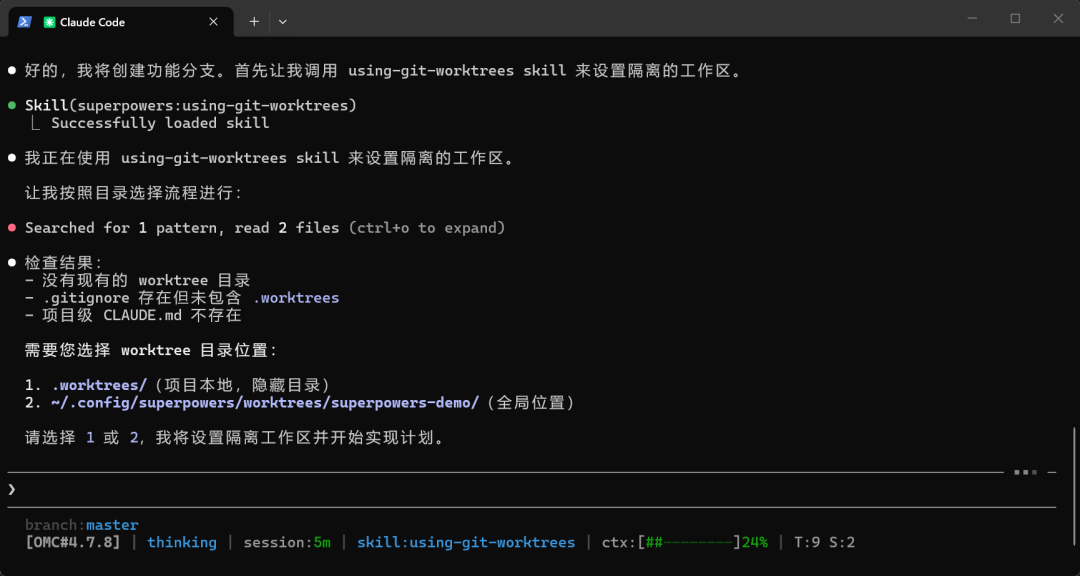Select the Claude Code tab
Viewport: 1080px width, 576px height.
point(121,22)
